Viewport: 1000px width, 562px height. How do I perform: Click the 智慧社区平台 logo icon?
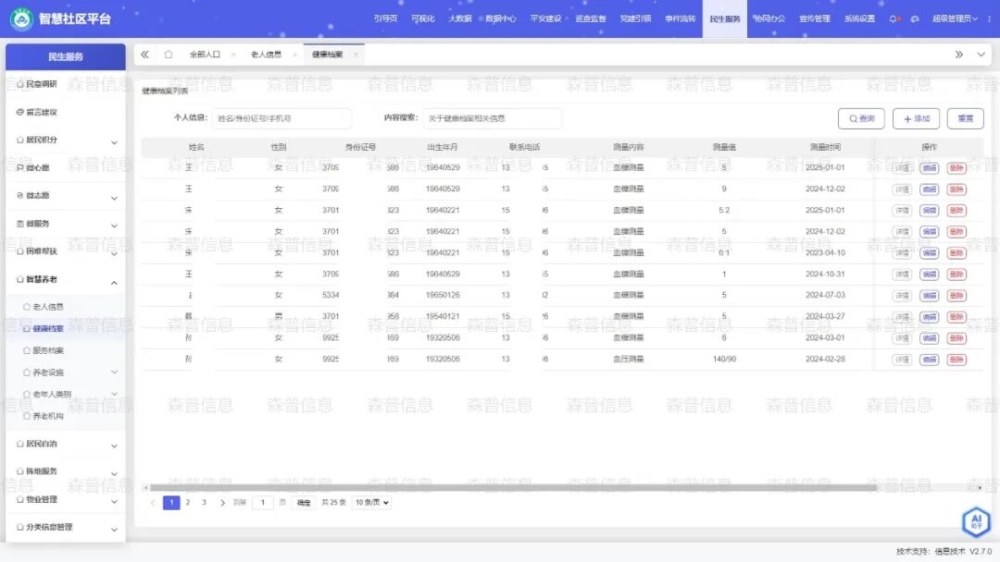point(21,18)
